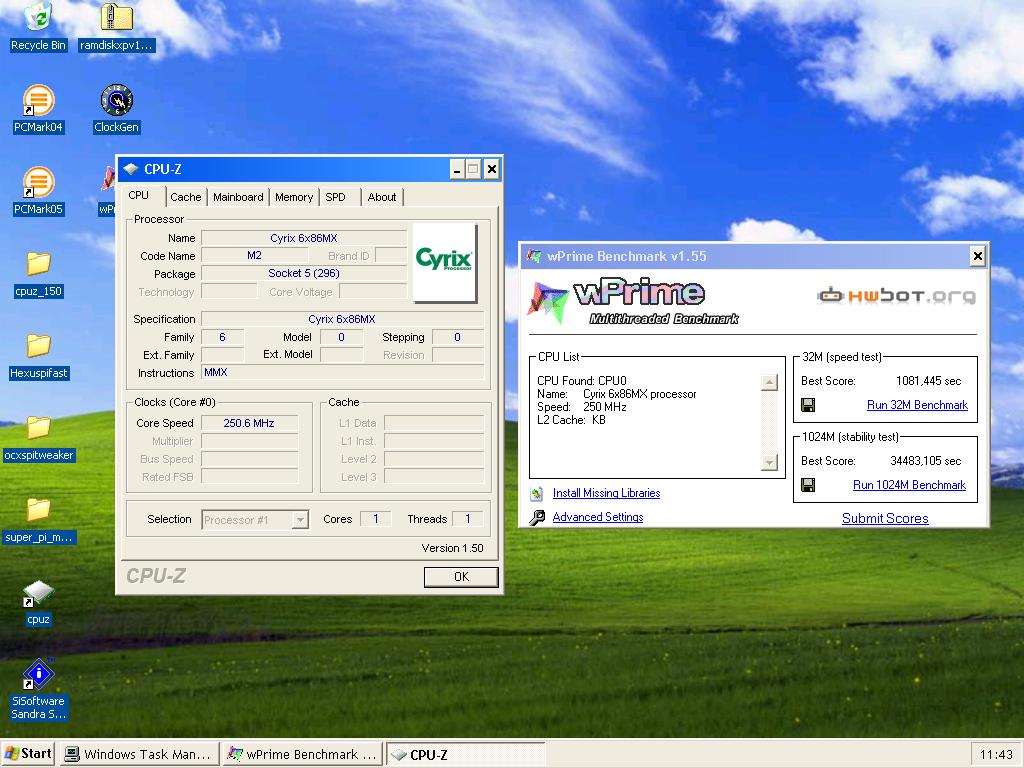
Task: Click the CPU-Z taskbar button
Action: [465, 754]
